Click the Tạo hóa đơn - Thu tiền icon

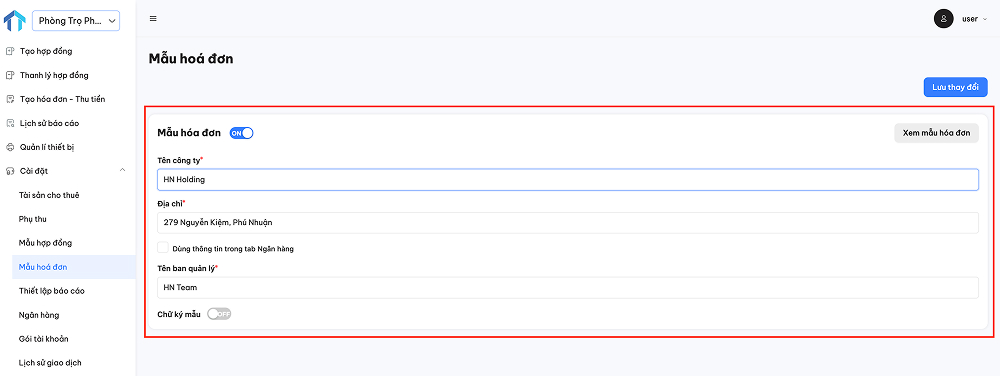pyautogui.click(x=10, y=99)
